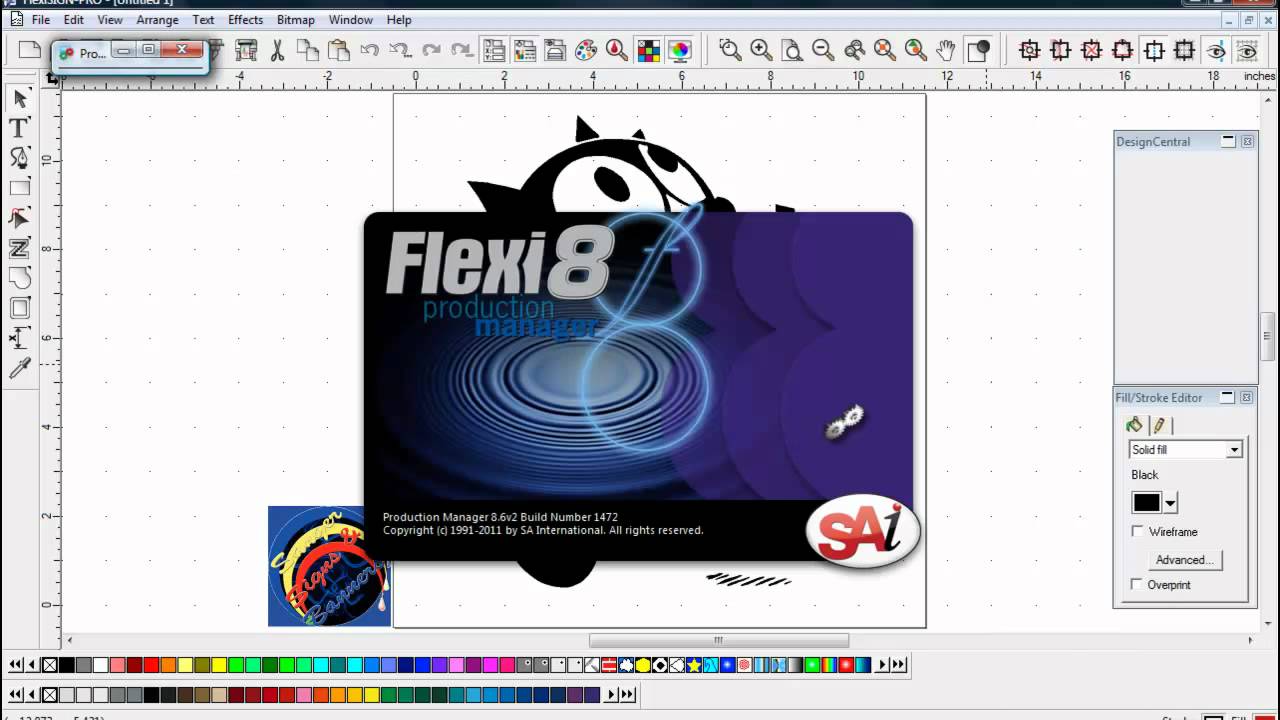1280x720 pixels.
Task: Open the File menu
Action: coord(41,20)
